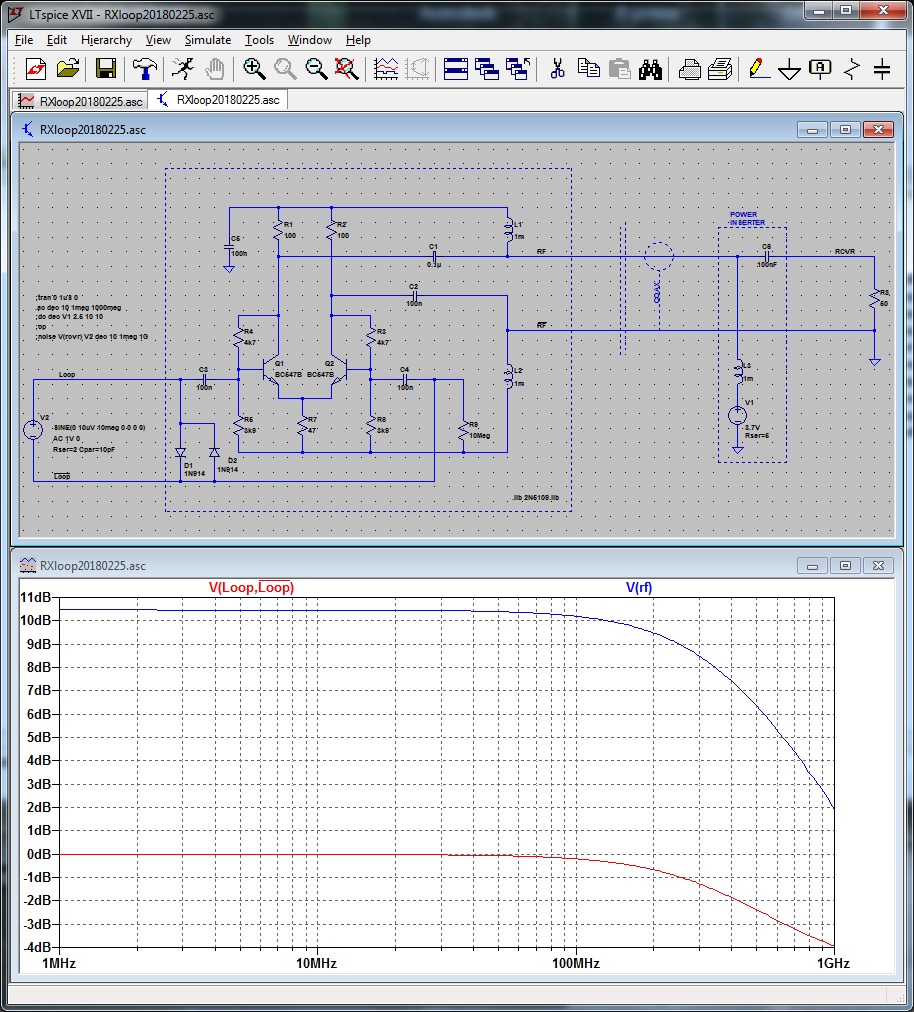Open the Control Panel hammer icon
914x1012 pixels.
coord(144,69)
